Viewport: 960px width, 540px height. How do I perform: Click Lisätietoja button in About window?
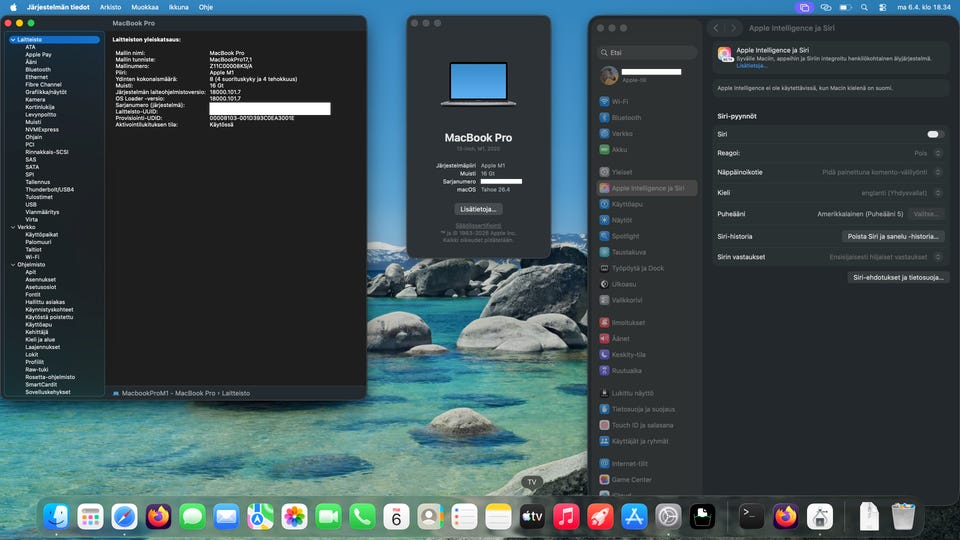pos(478,209)
